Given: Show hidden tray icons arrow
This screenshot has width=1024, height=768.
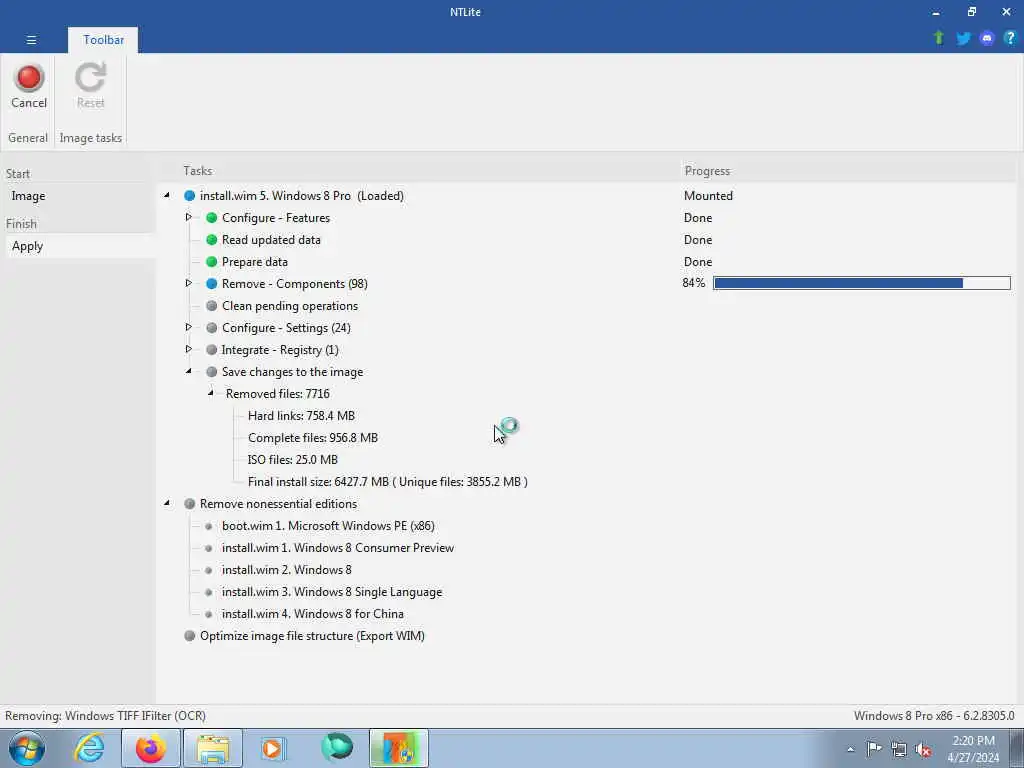Looking at the screenshot, I should [850, 750].
